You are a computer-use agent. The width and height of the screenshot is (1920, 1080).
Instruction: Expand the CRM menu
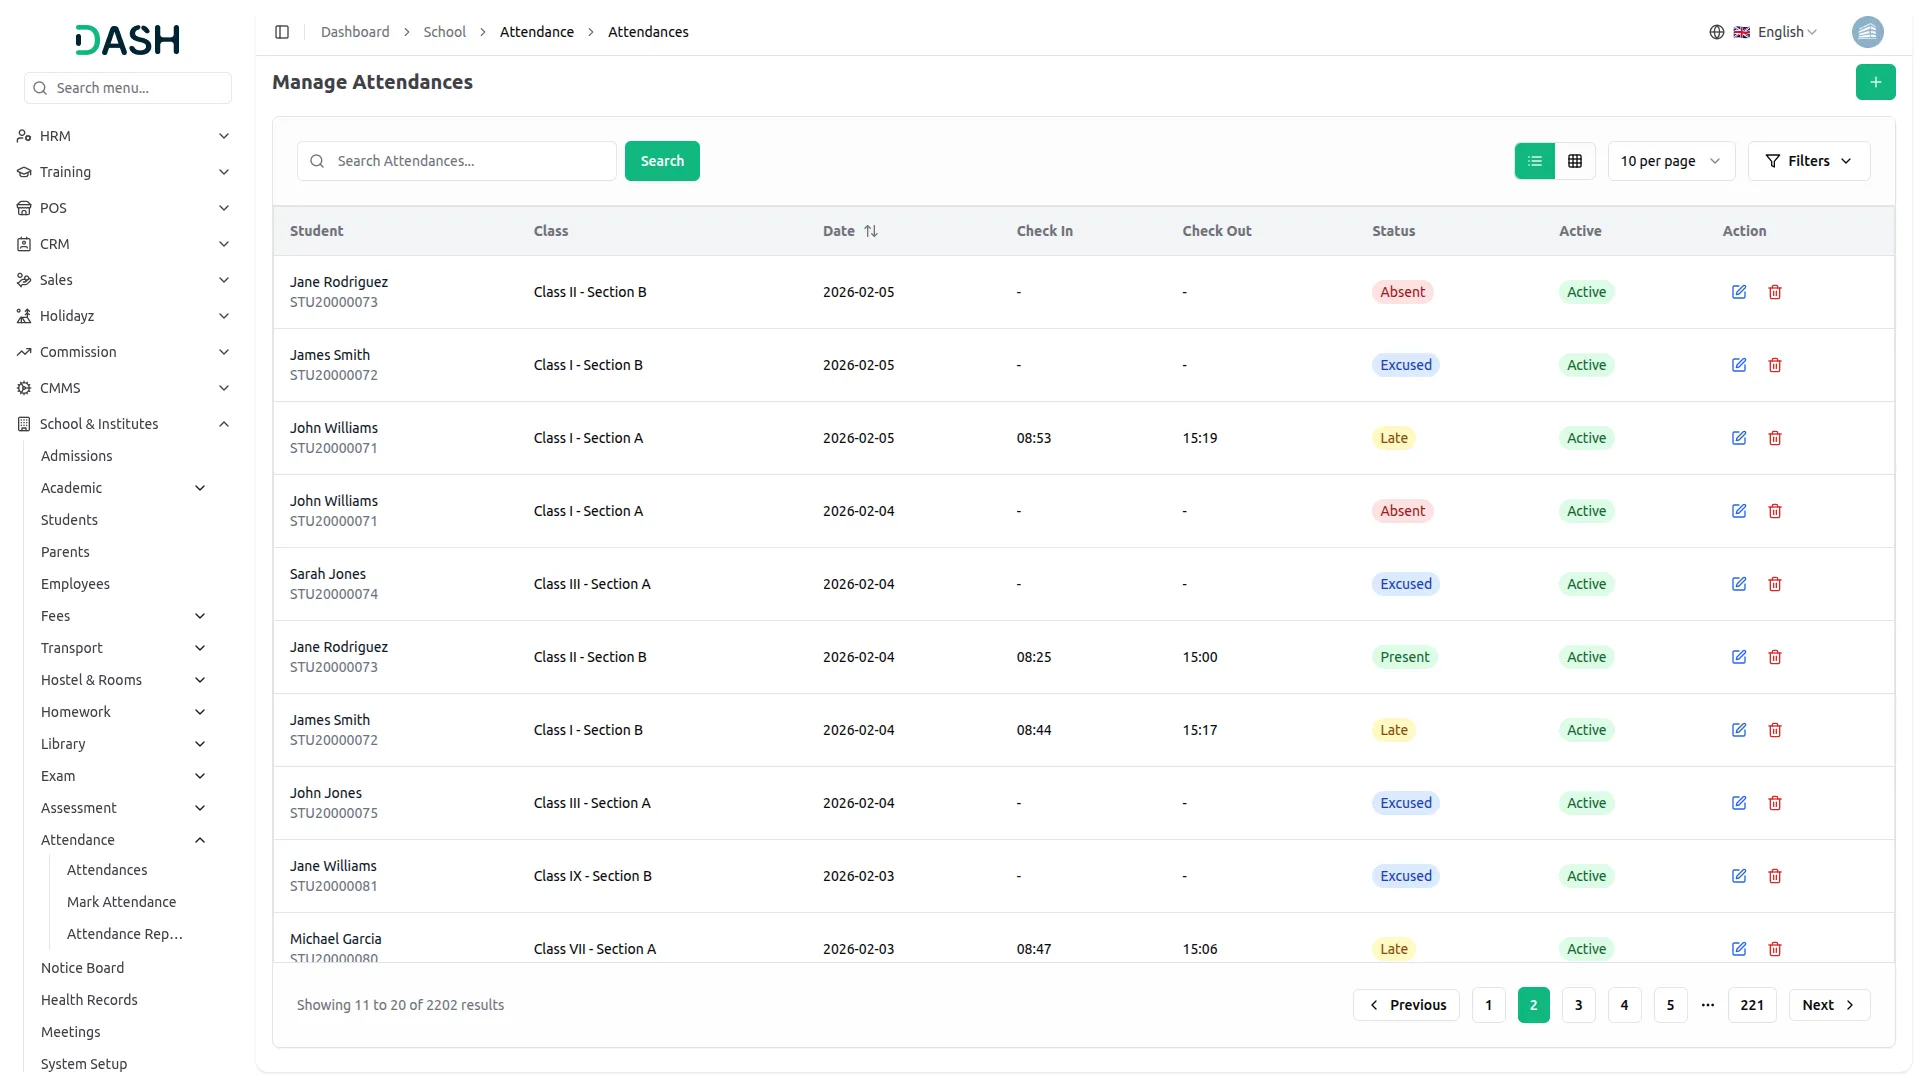pos(123,244)
